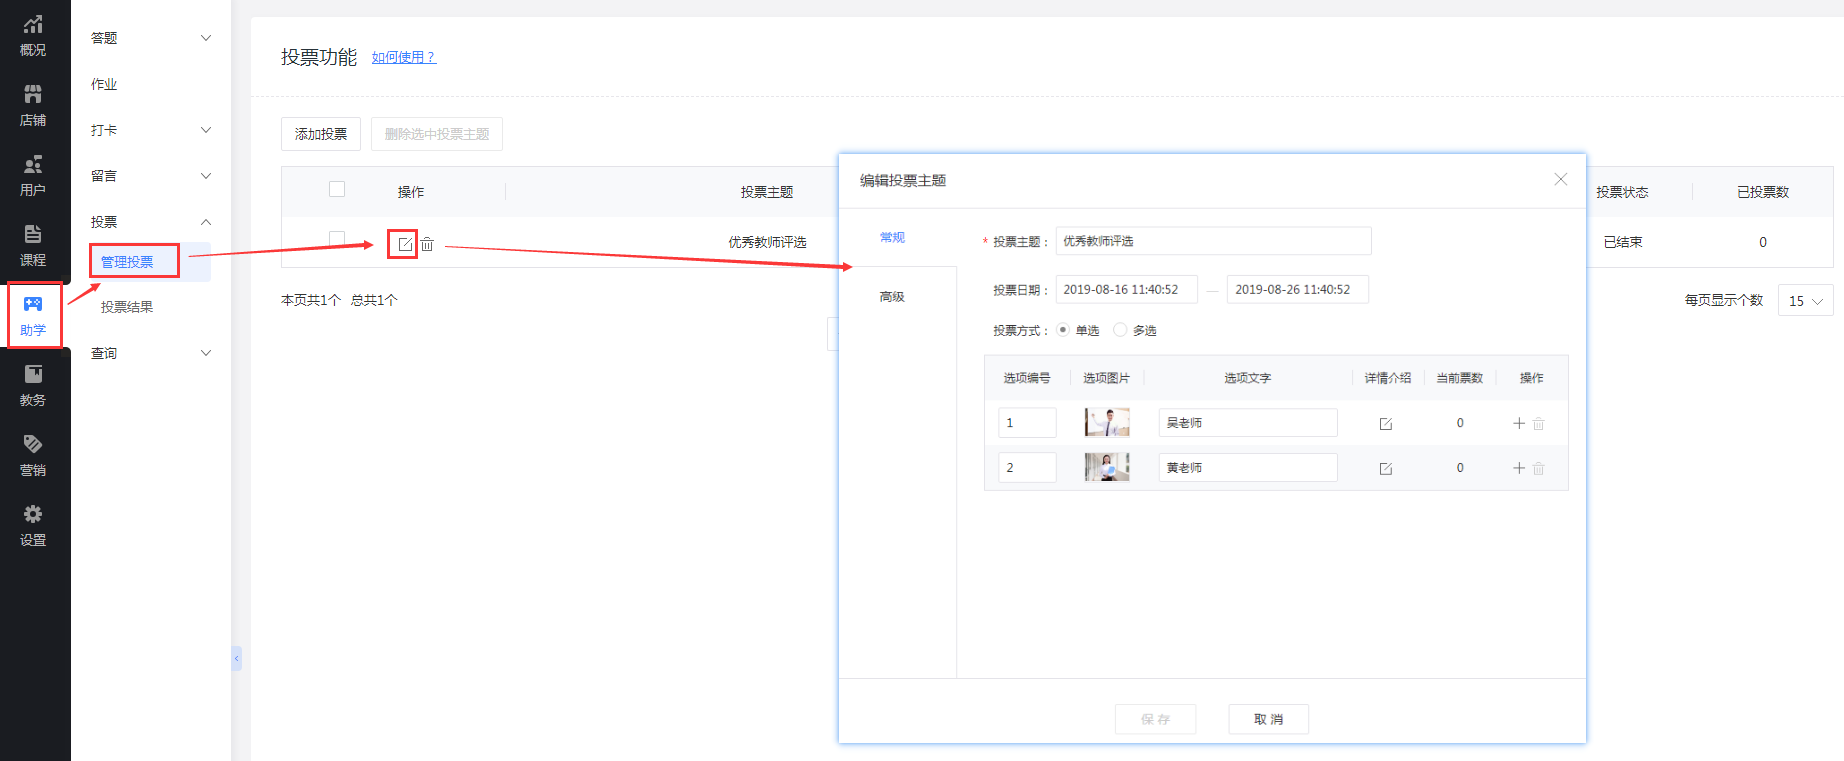Click the edit icon for 优秀教师评选 row

click(x=405, y=244)
